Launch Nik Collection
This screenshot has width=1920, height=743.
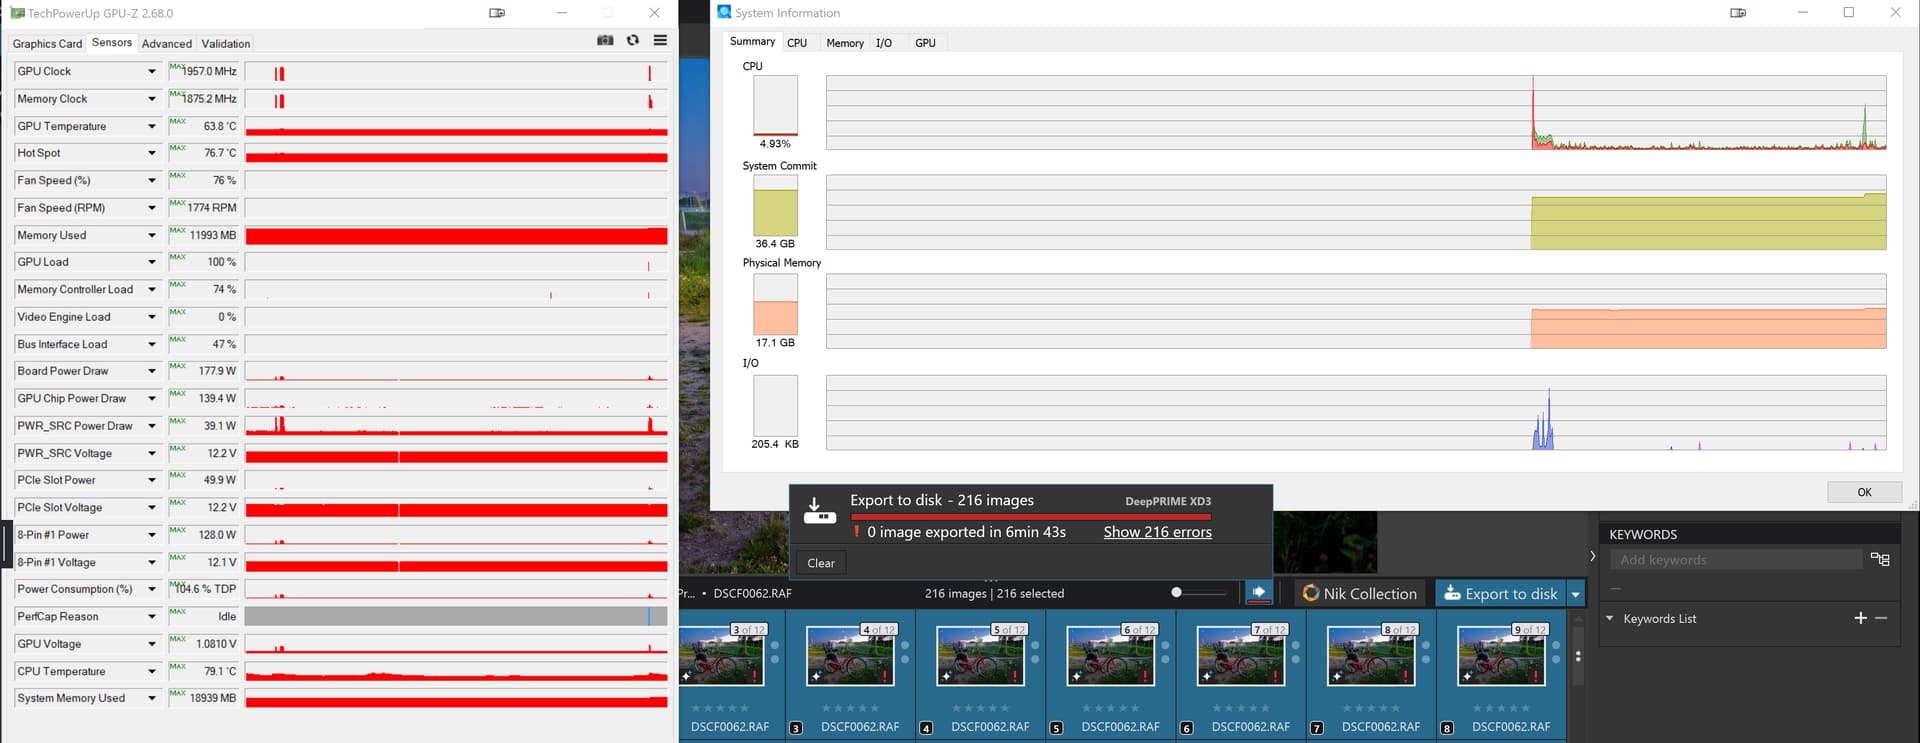coord(1359,593)
